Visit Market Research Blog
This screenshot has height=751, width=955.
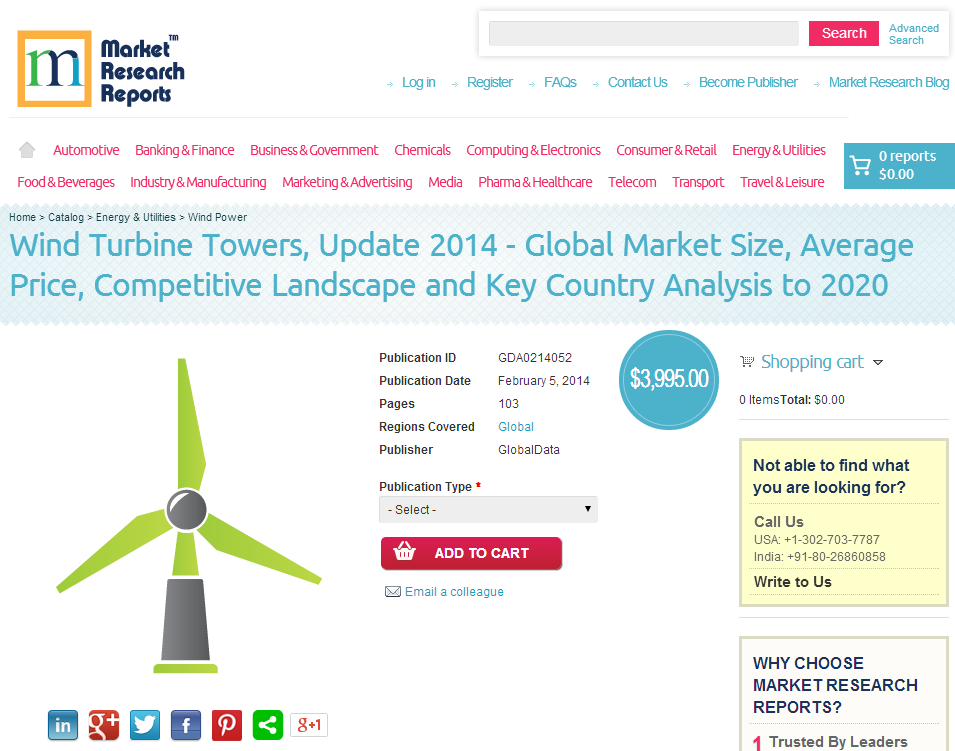(889, 82)
